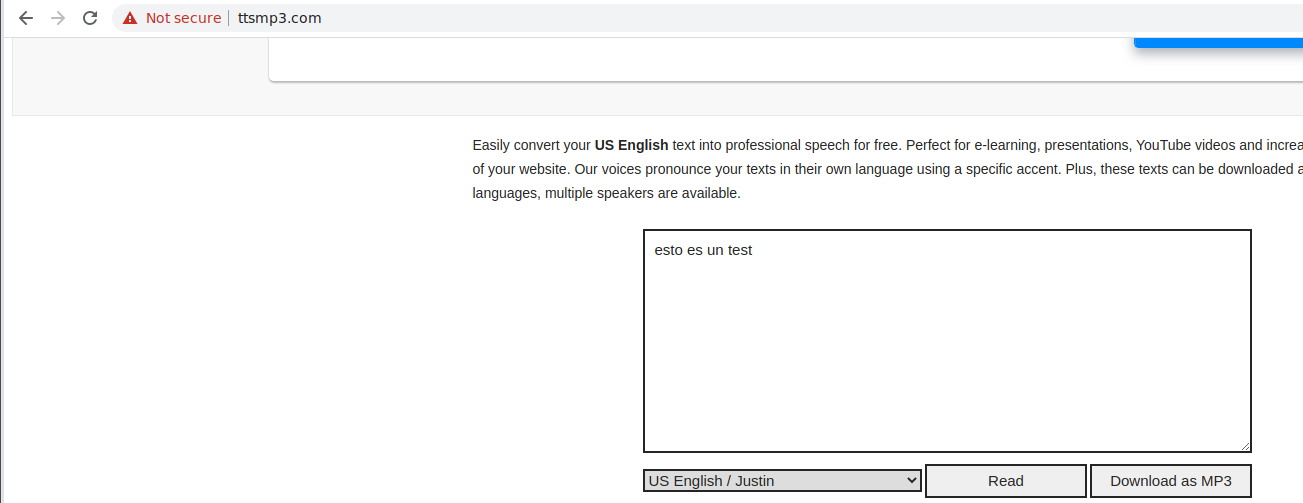Click the text area resize handle corner
1303x503 pixels.
pos(1245,446)
